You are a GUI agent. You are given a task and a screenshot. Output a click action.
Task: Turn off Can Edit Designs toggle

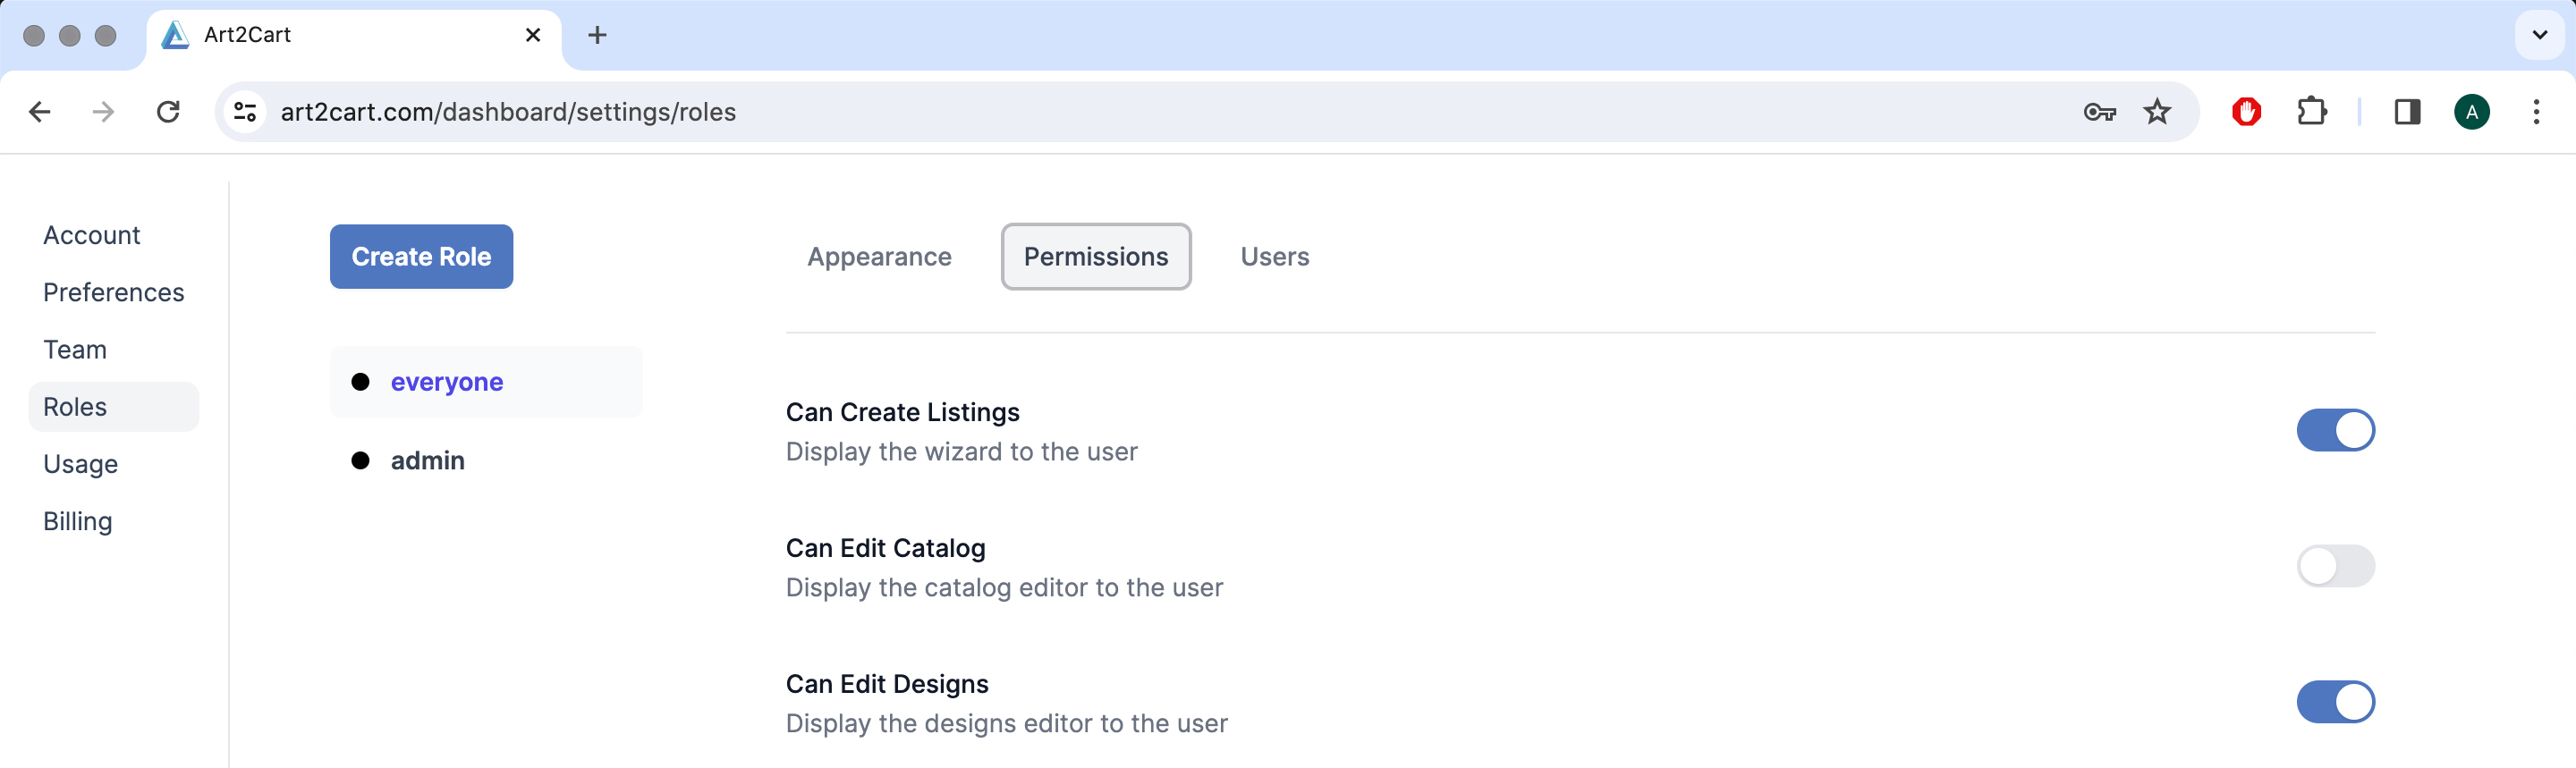2335,703
